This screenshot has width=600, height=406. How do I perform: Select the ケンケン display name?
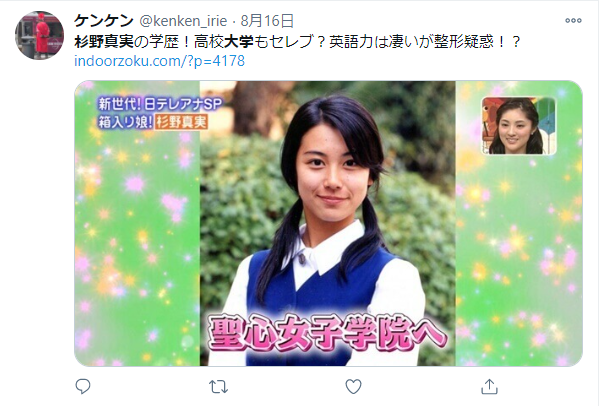pos(104,21)
